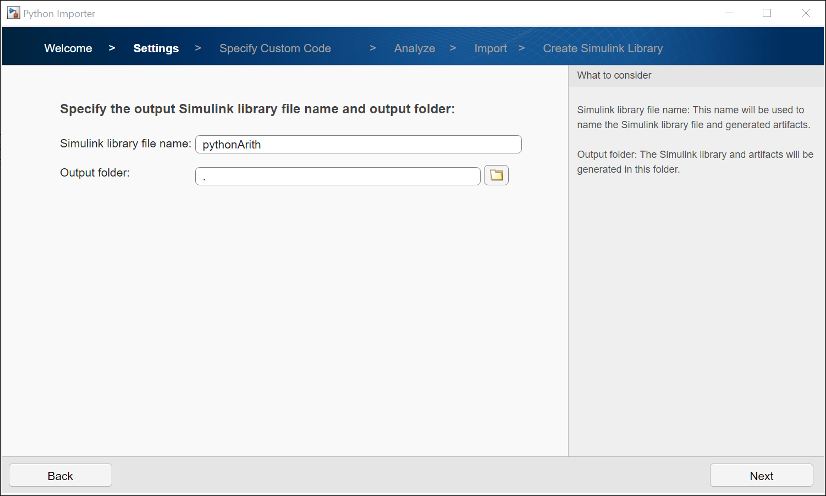Click the Simulink library file name help paragraph
The width and height of the screenshot is (826, 496).
click(x=696, y=117)
